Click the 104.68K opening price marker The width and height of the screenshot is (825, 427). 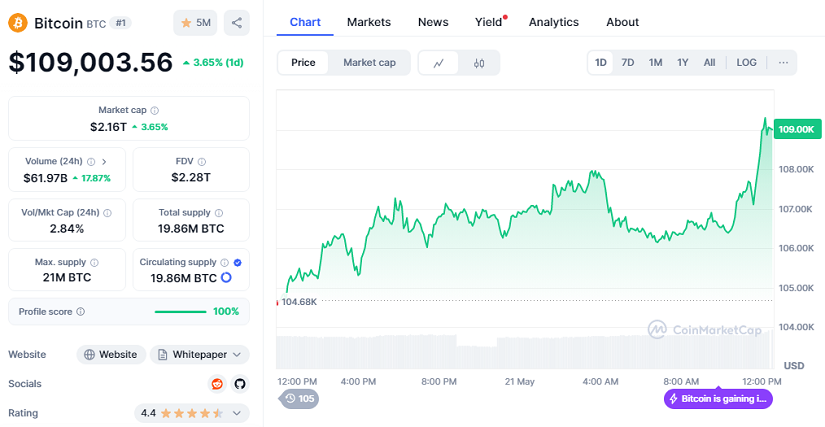(299, 301)
